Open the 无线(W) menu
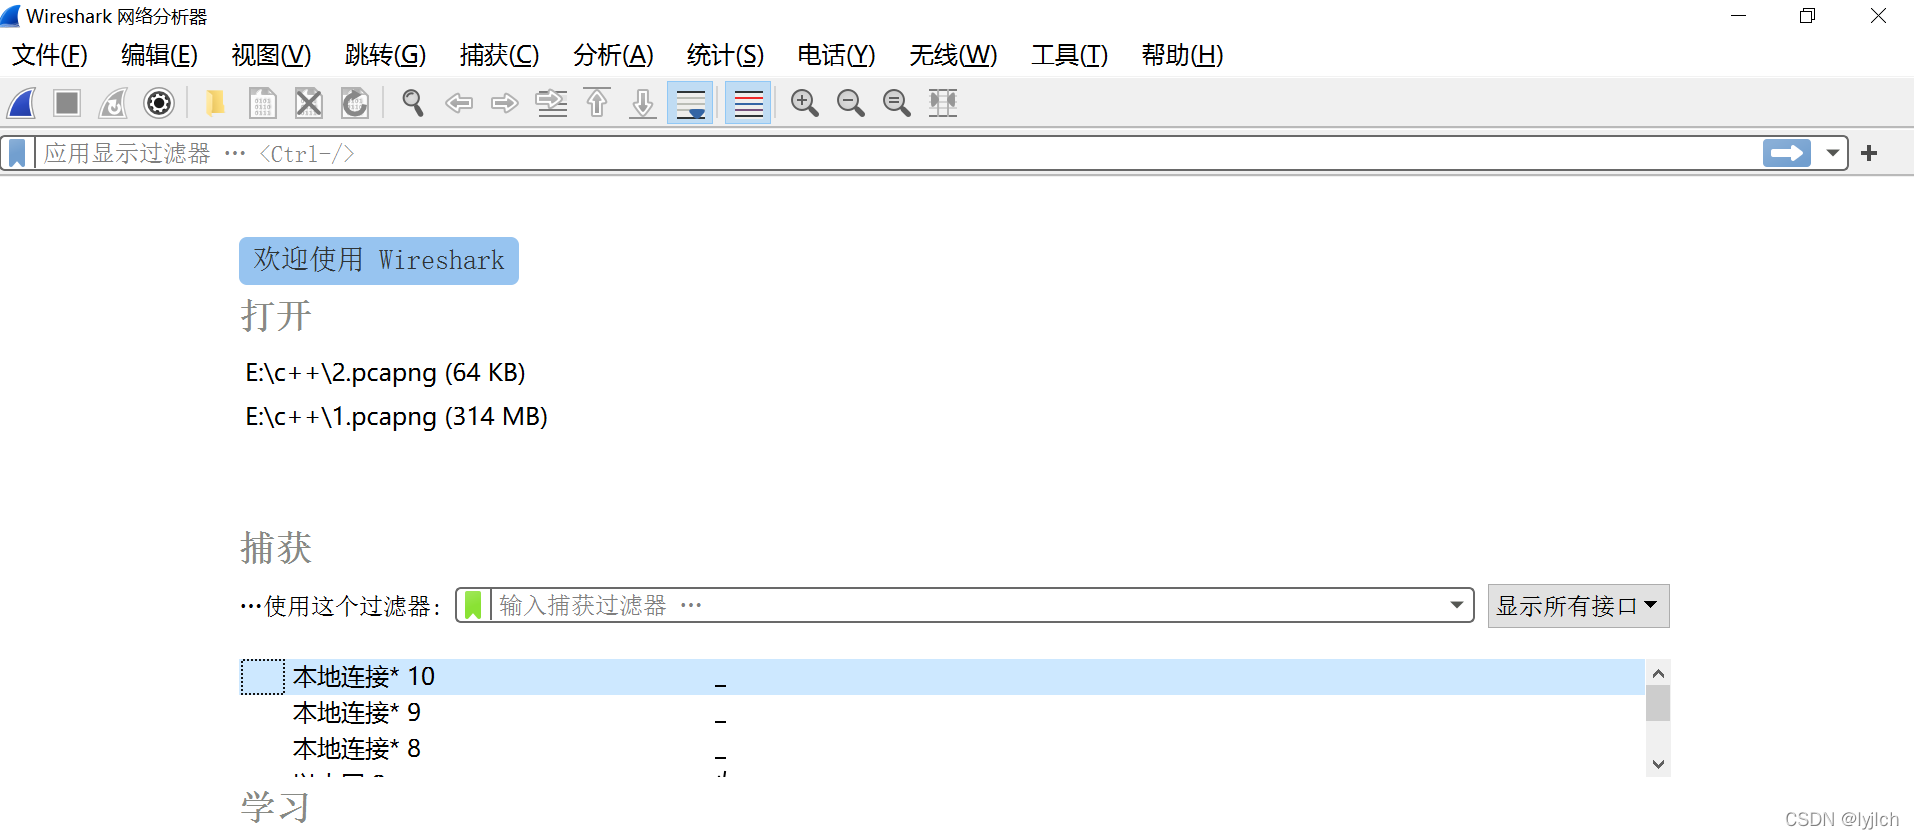Viewport: 1914px width, 839px height. 953,55
